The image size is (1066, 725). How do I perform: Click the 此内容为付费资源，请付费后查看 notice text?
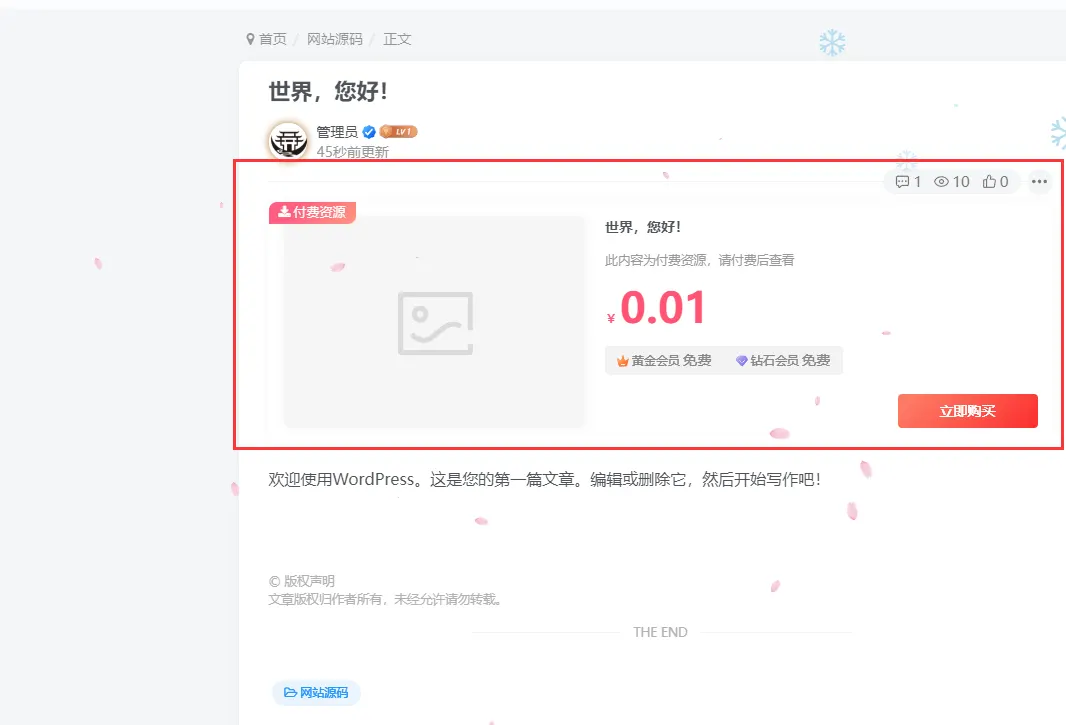pyautogui.click(x=700, y=260)
